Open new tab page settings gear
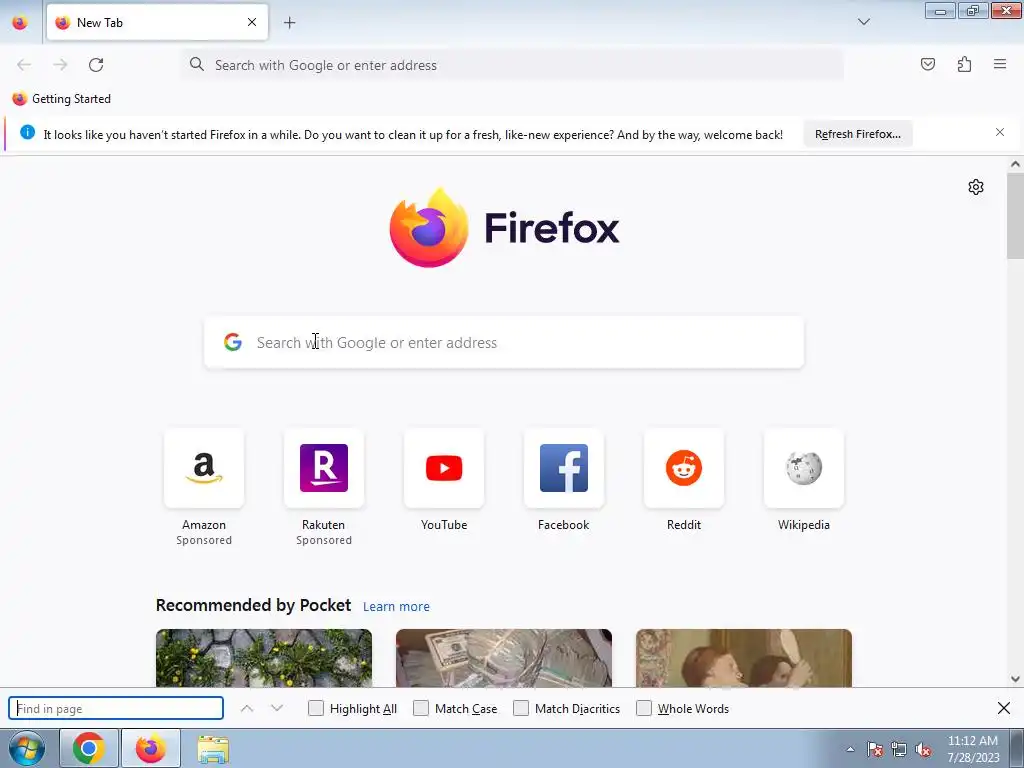 976,187
